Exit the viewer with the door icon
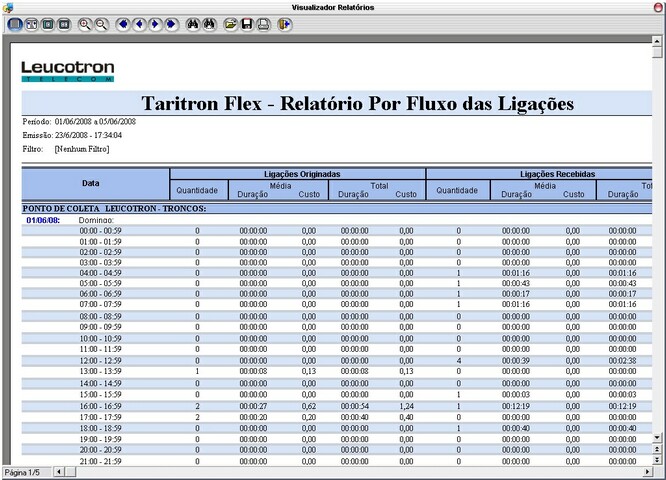Viewport: 666px width, 480px height. 285,24
